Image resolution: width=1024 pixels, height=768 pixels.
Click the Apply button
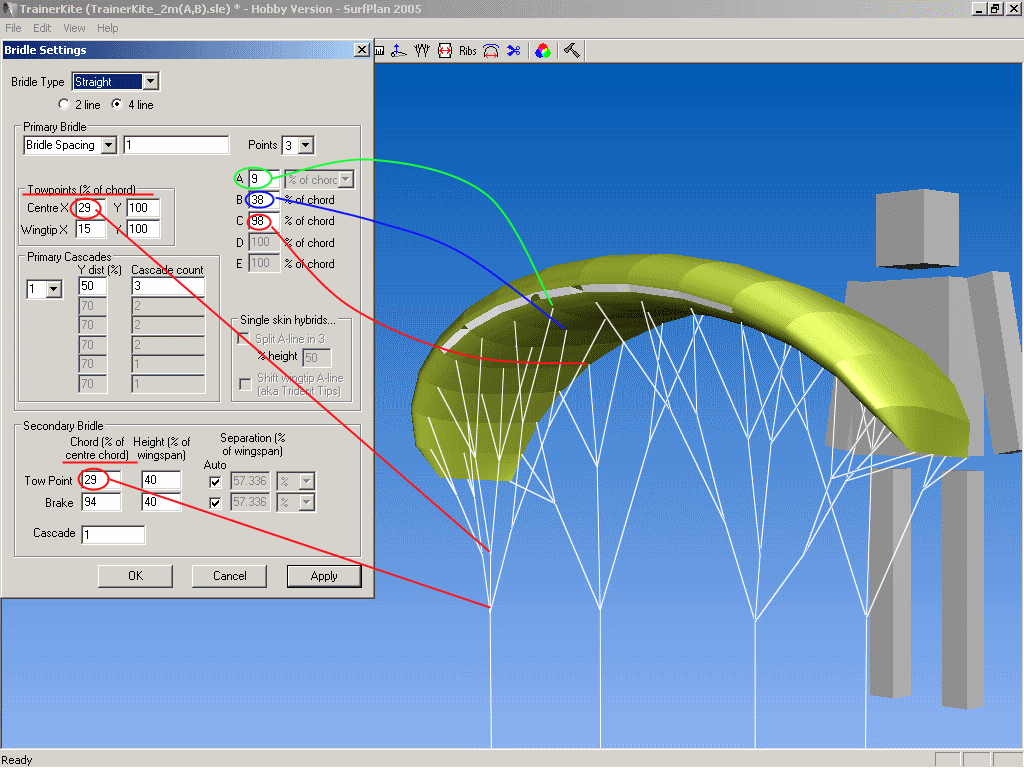(324, 576)
